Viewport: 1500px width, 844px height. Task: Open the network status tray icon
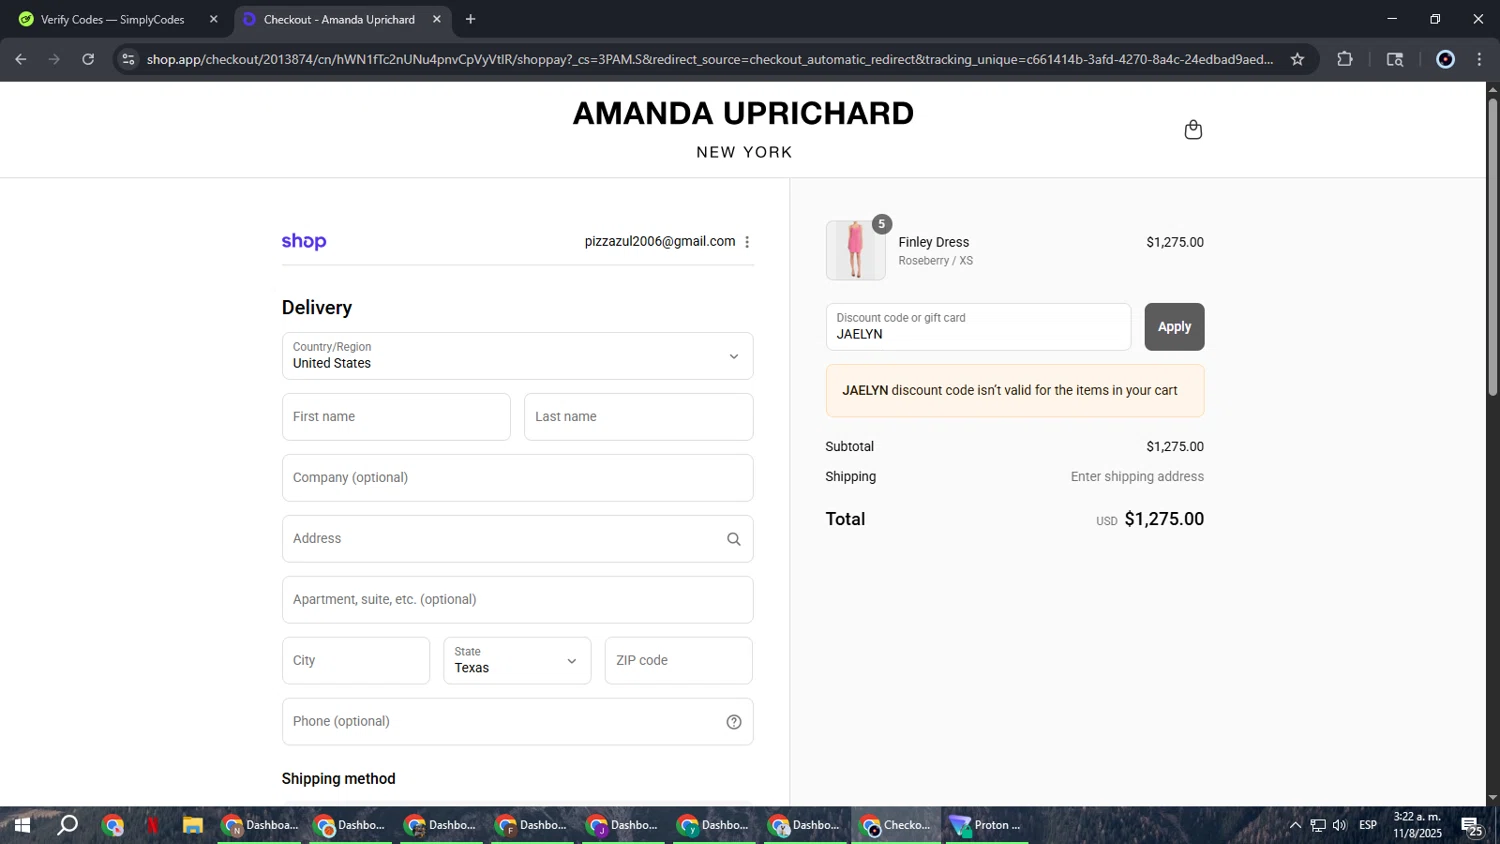(1318, 825)
